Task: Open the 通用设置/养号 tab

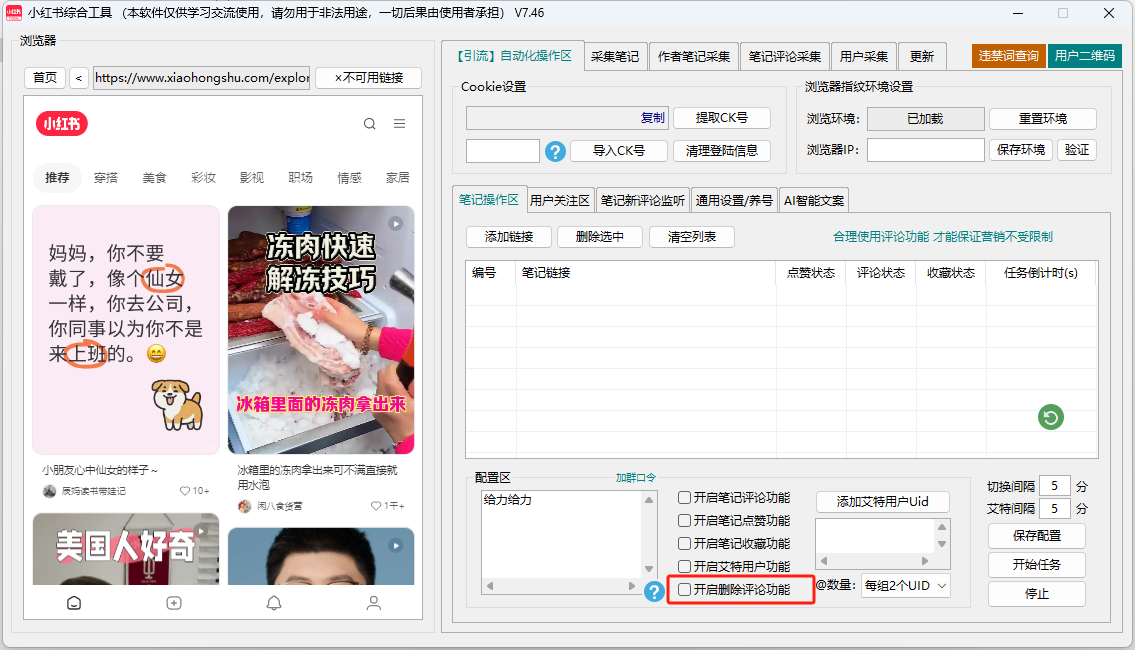Action: [734, 201]
